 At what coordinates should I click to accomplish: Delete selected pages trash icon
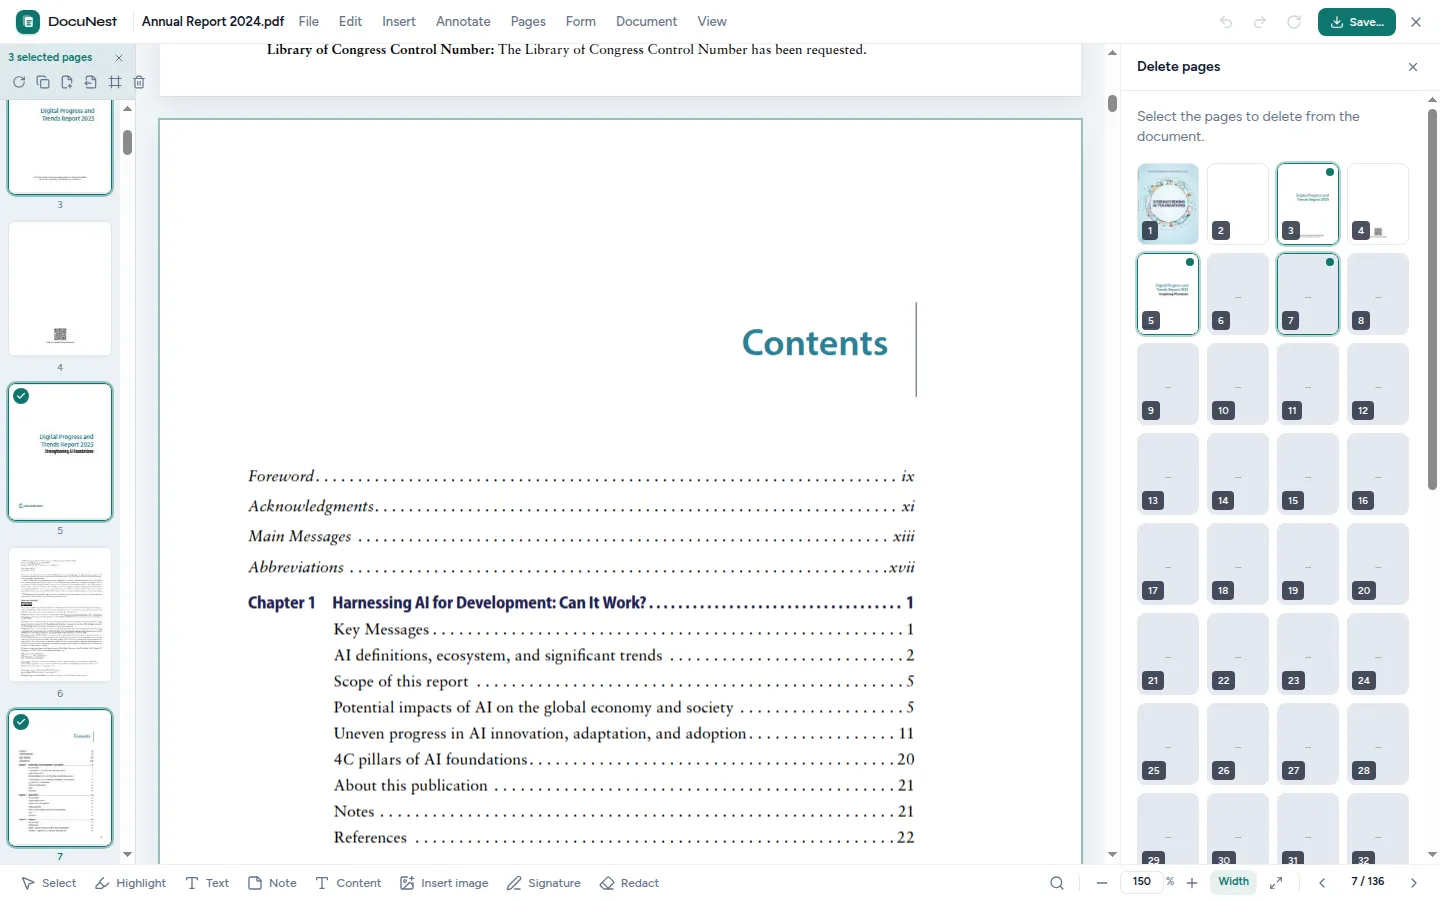139,82
